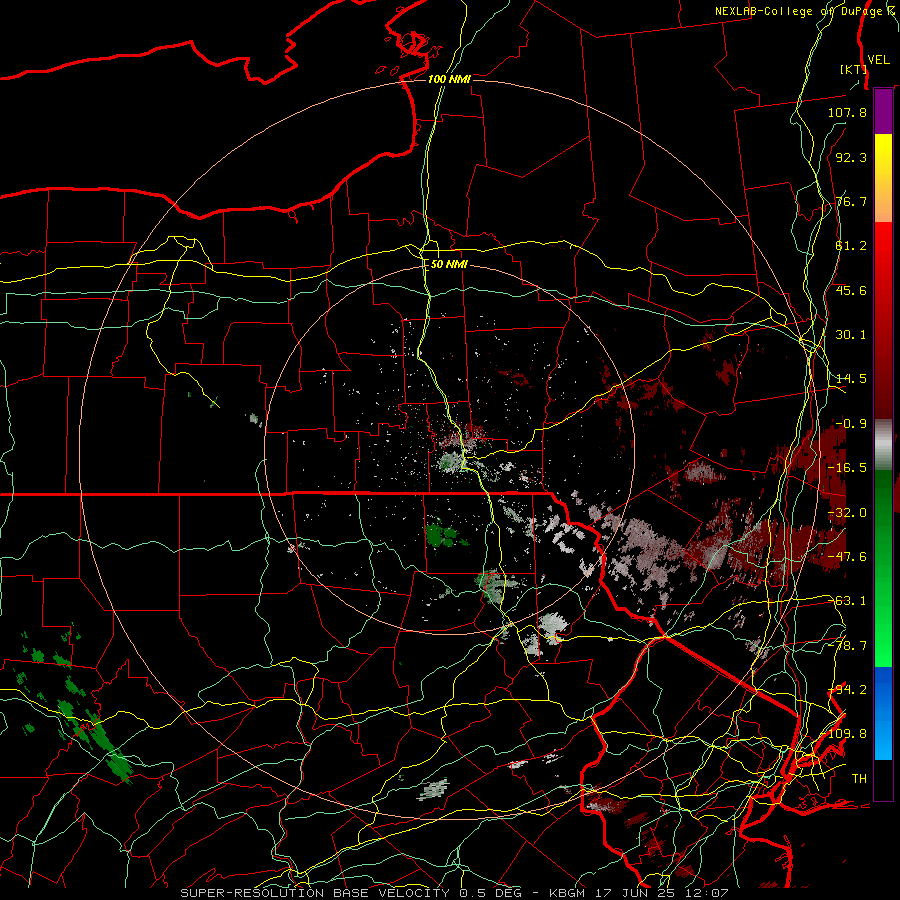Image resolution: width=900 pixels, height=900 pixels.
Task: Click the 100 NMI range ring label
Action: click(x=449, y=79)
